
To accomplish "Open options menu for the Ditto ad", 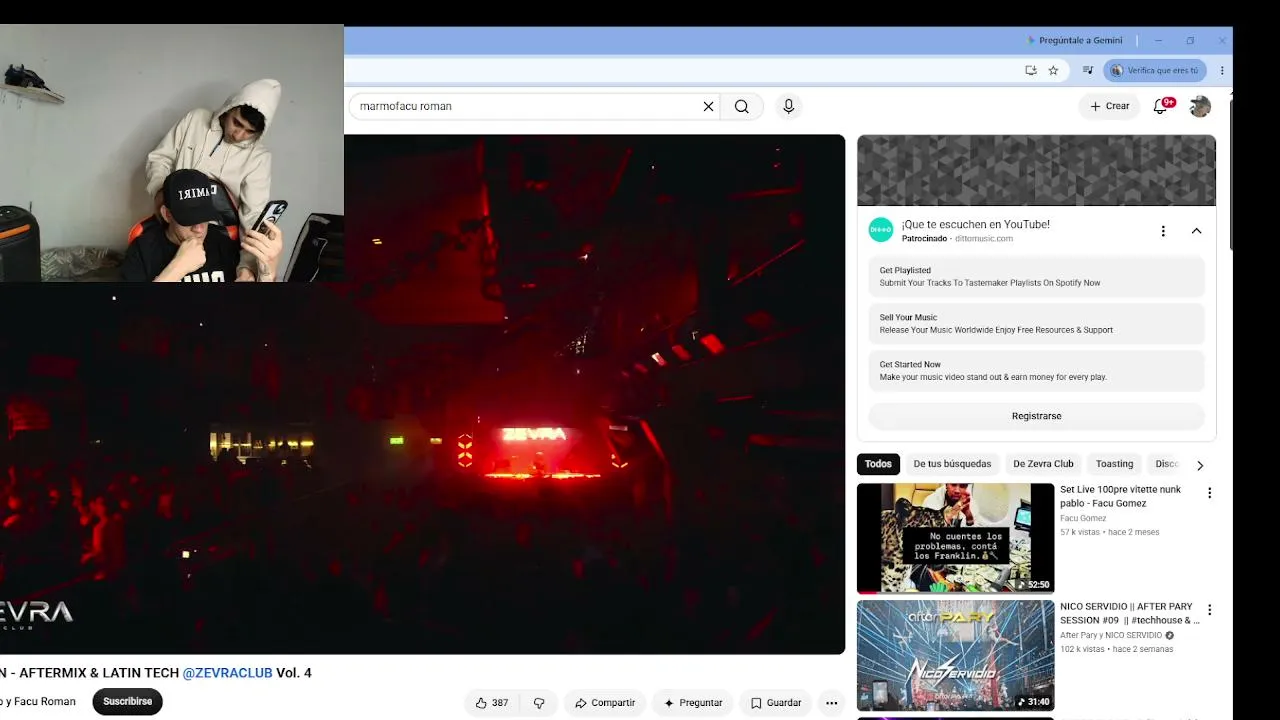I will point(1163,231).
